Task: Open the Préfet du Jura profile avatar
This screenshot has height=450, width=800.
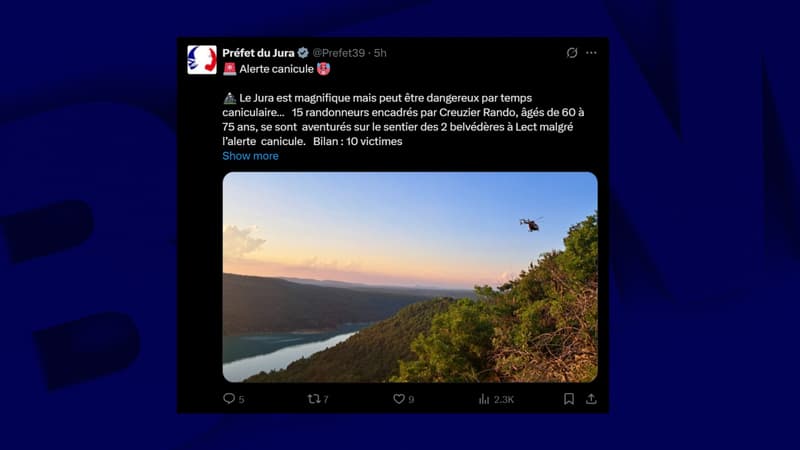Action: coord(202,60)
